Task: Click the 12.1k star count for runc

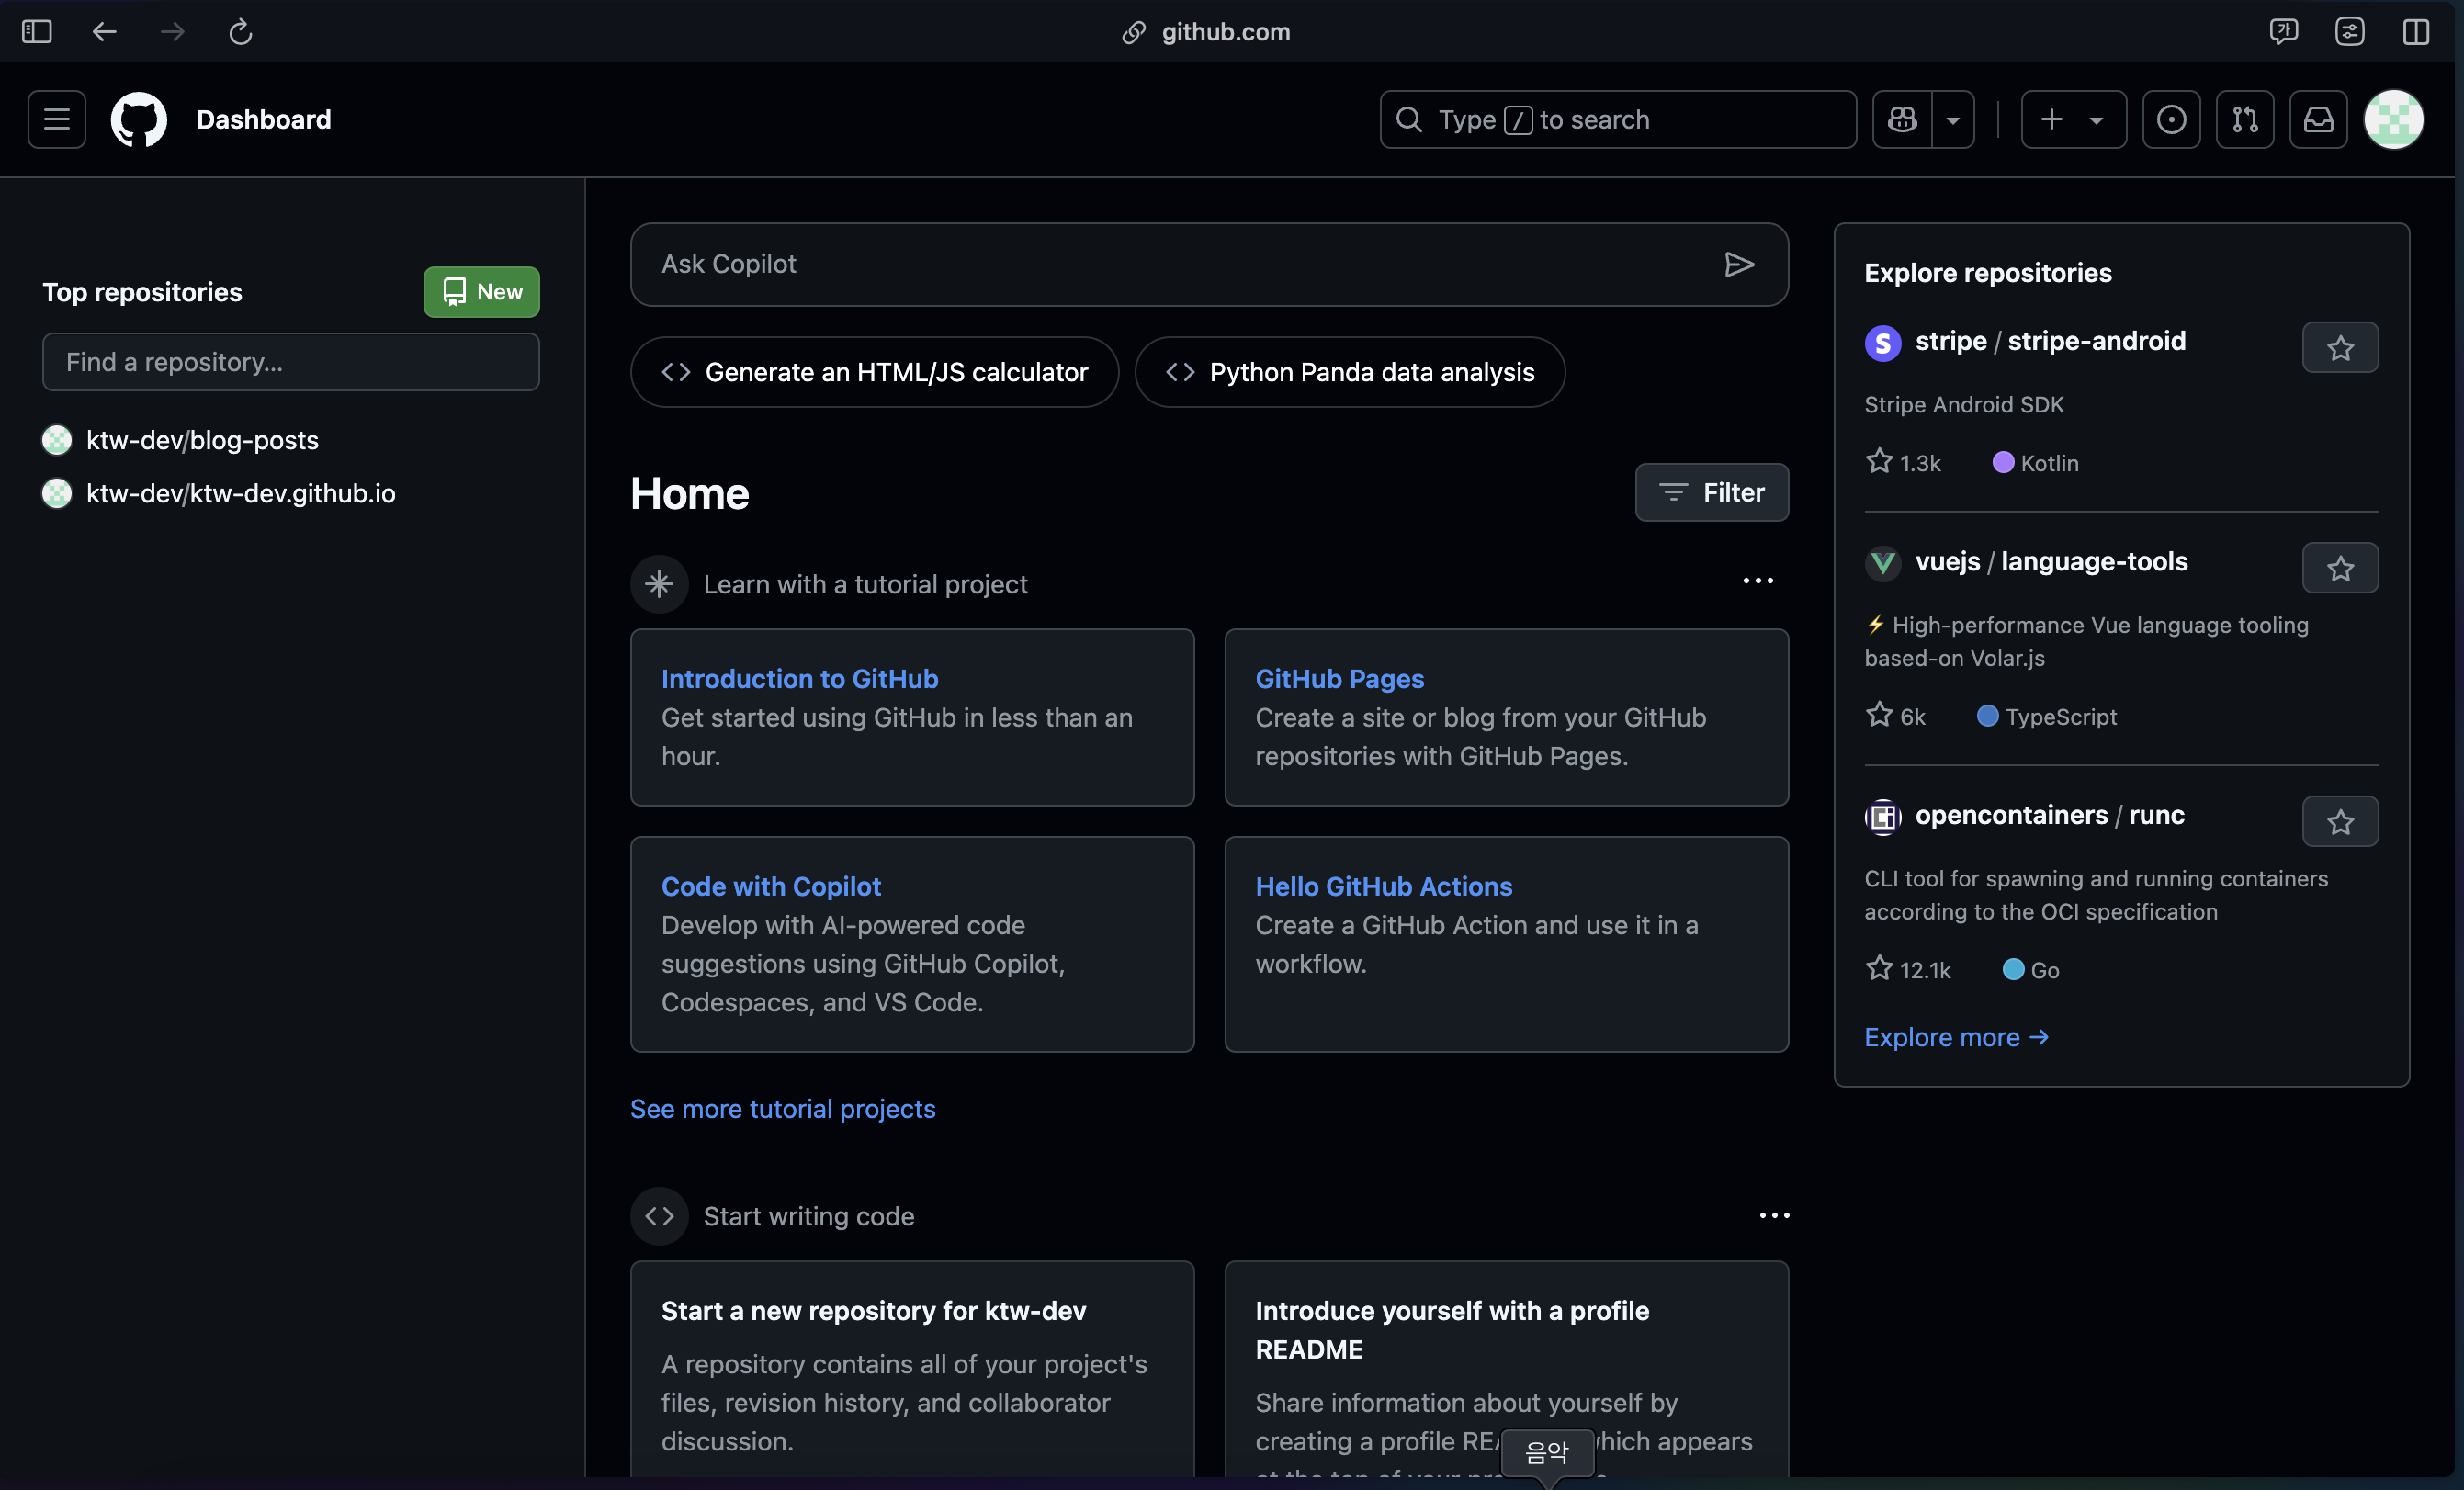Action: click(1908, 970)
